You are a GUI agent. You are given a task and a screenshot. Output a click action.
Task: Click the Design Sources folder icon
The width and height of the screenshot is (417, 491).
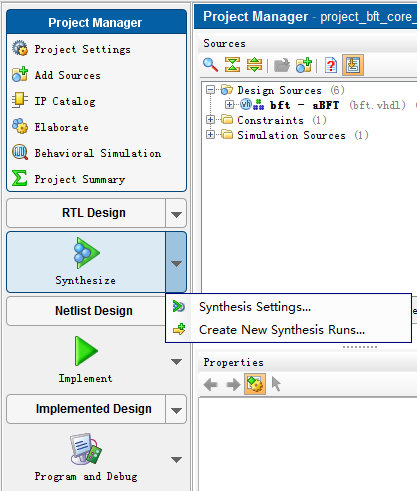(x=227, y=89)
